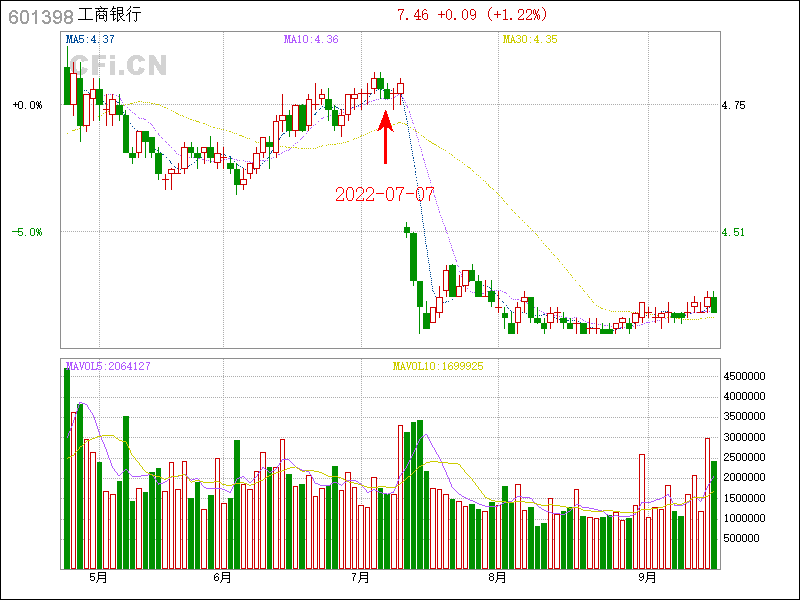
Task: Click the 500000 volume axis label
Action: point(741,538)
